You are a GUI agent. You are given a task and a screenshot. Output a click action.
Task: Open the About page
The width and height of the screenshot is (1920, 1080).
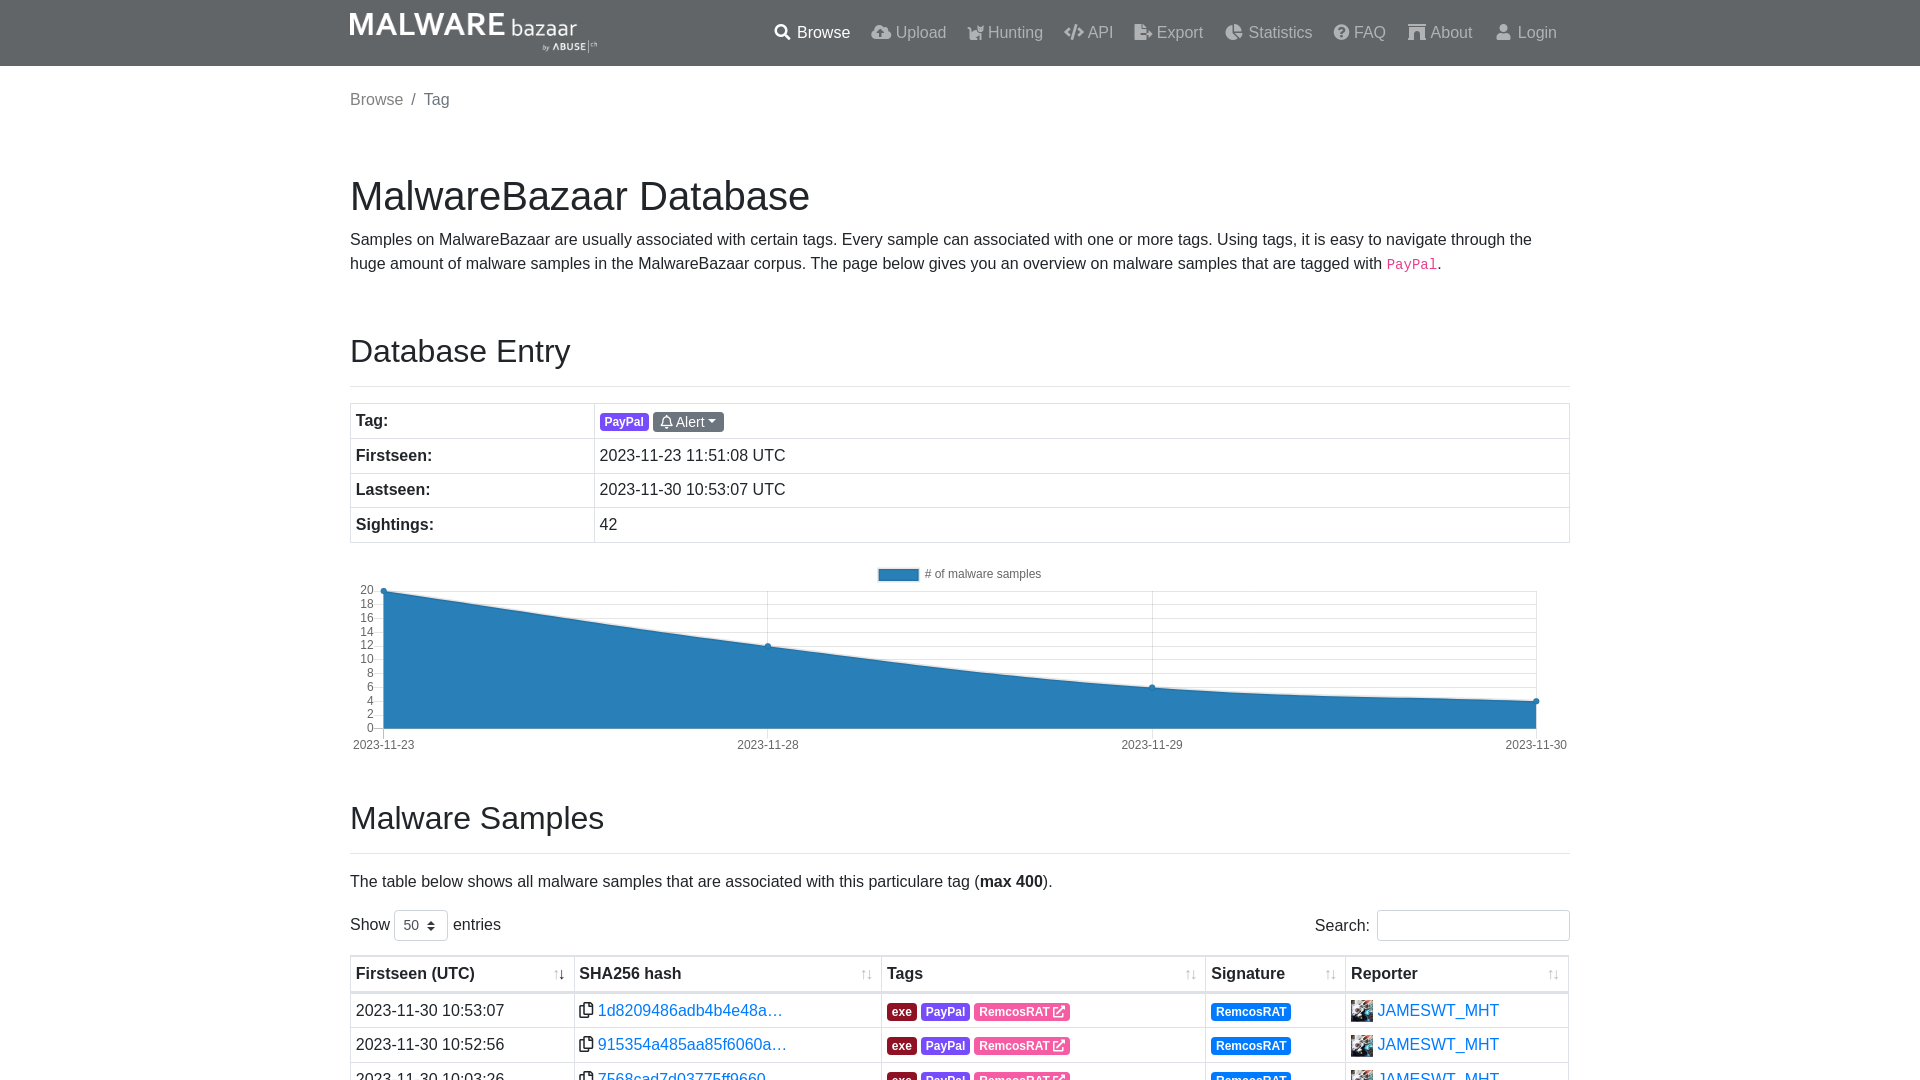point(1440,33)
